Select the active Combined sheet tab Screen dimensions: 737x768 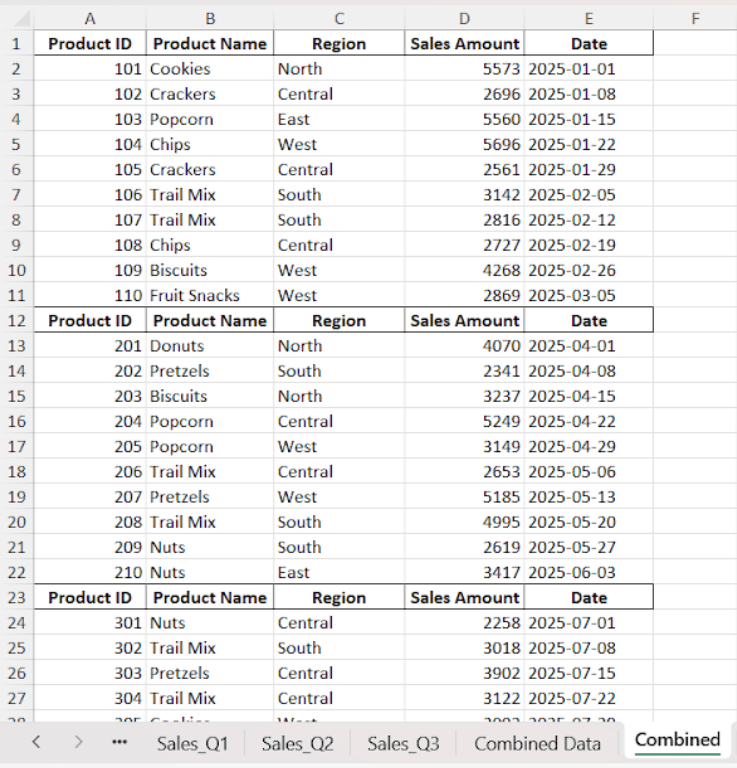click(x=677, y=740)
